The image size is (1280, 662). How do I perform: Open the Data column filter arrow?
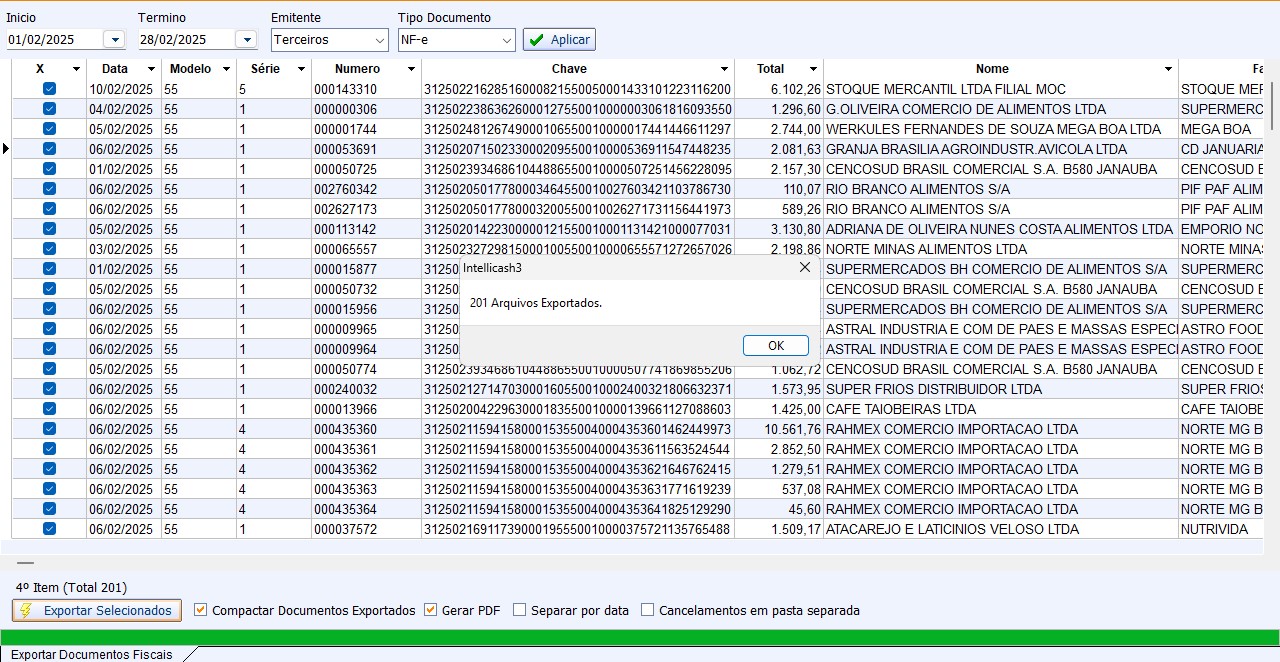[x=151, y=69]
